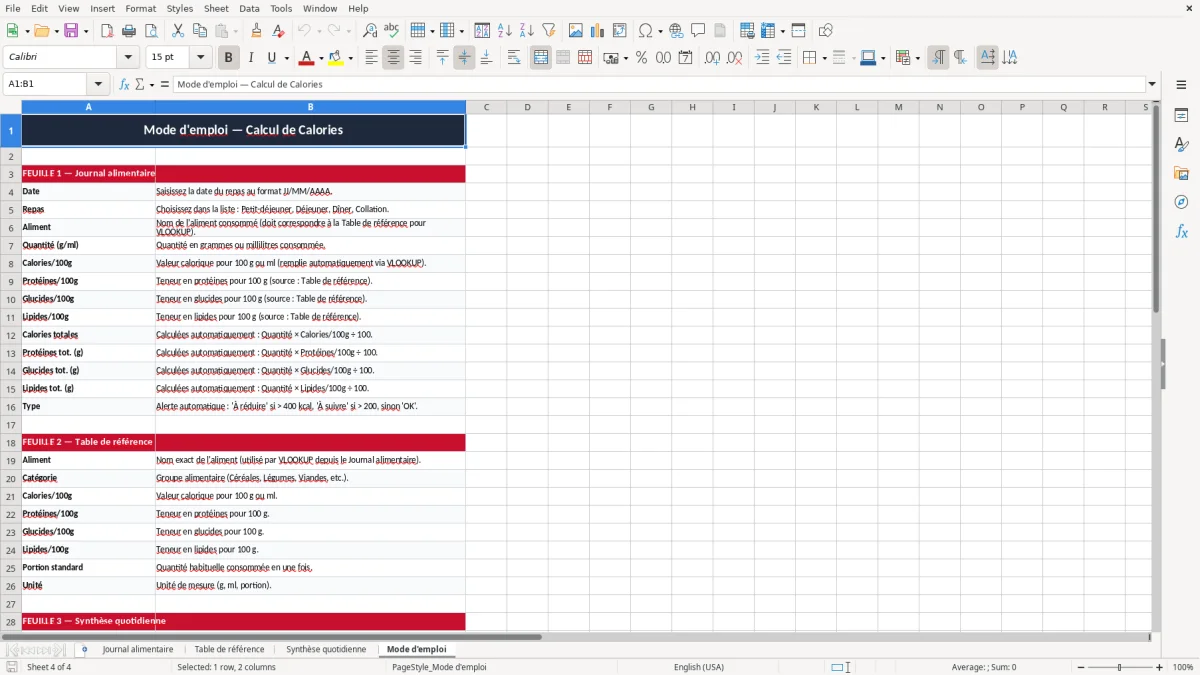The width and height of the screenshot is (1200, 675).
Task: Click the AutoFilter funnel icon
Action: 548,31
